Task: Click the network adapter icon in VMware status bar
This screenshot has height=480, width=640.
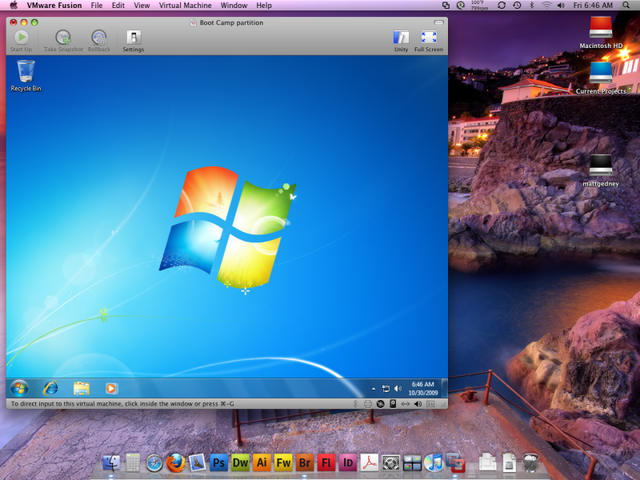Action: click(x=405, y=404)
